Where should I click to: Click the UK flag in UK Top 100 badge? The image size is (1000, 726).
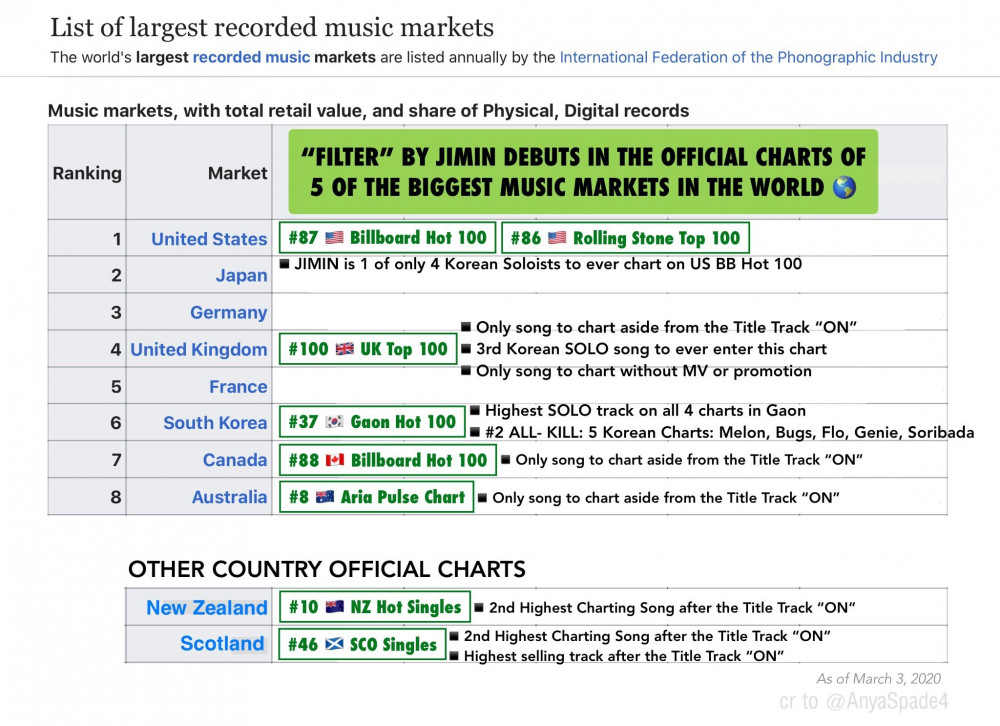[344, 349]
